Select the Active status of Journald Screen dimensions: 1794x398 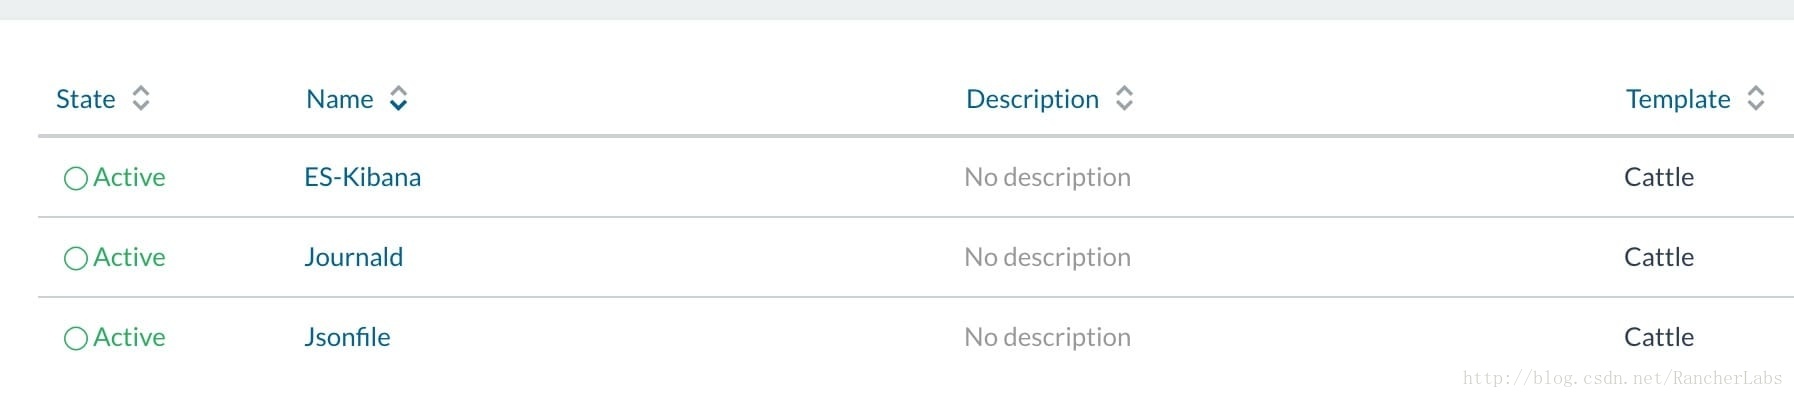point(129,257)
